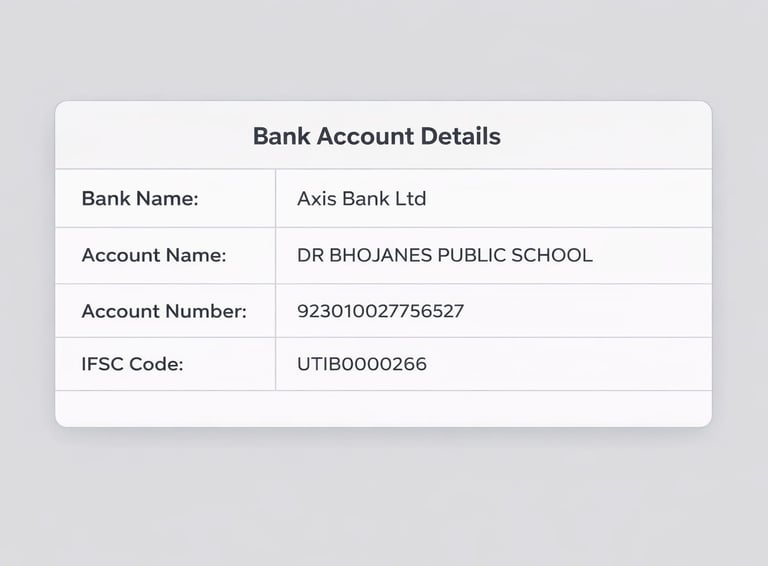This screenshot has height=566, width=768.
Task: Select the Bank Name label
Action: pos(140,198)
